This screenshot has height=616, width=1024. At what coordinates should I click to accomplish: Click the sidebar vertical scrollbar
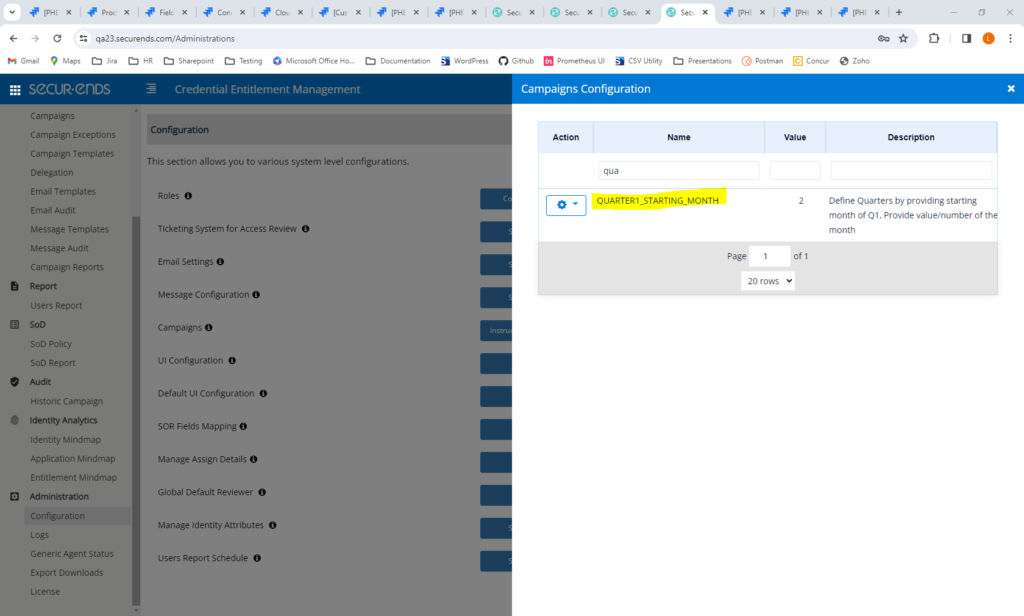[x=136, y=410]
